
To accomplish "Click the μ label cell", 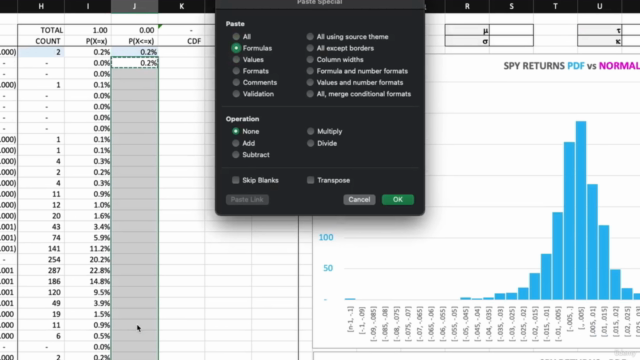I will tap(467, 30).
